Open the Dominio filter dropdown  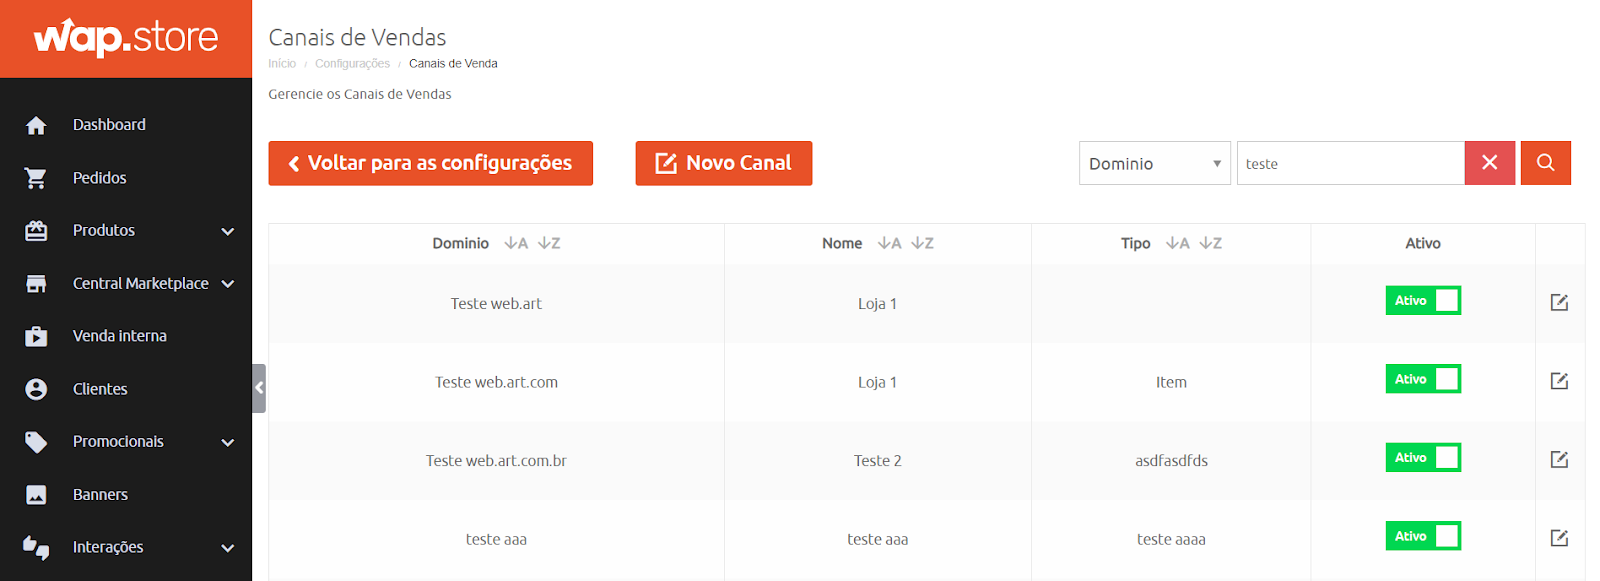[x=1155, y=163]
